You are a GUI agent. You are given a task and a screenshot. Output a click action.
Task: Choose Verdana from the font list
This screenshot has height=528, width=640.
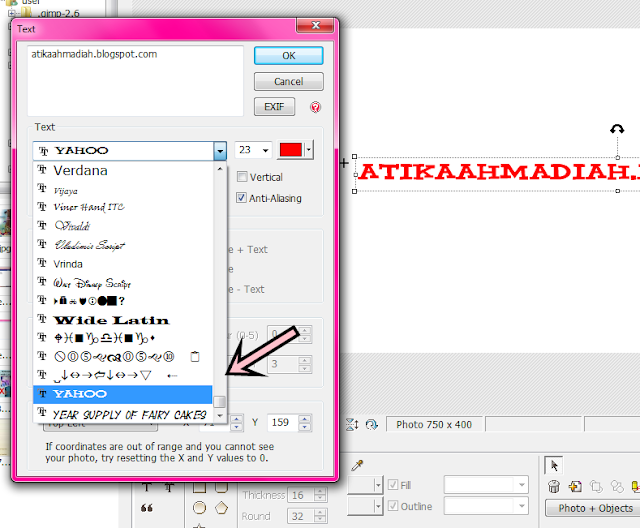tap(123, 170)
